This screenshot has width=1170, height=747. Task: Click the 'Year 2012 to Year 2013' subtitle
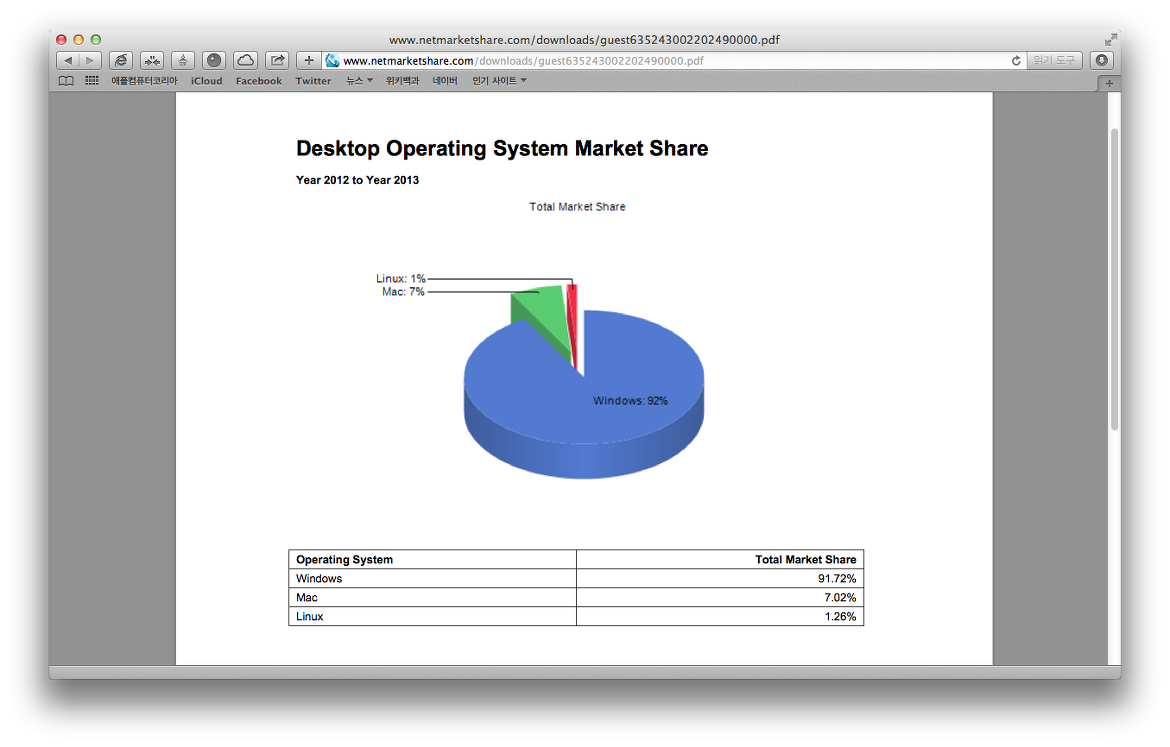click(357, 180)
